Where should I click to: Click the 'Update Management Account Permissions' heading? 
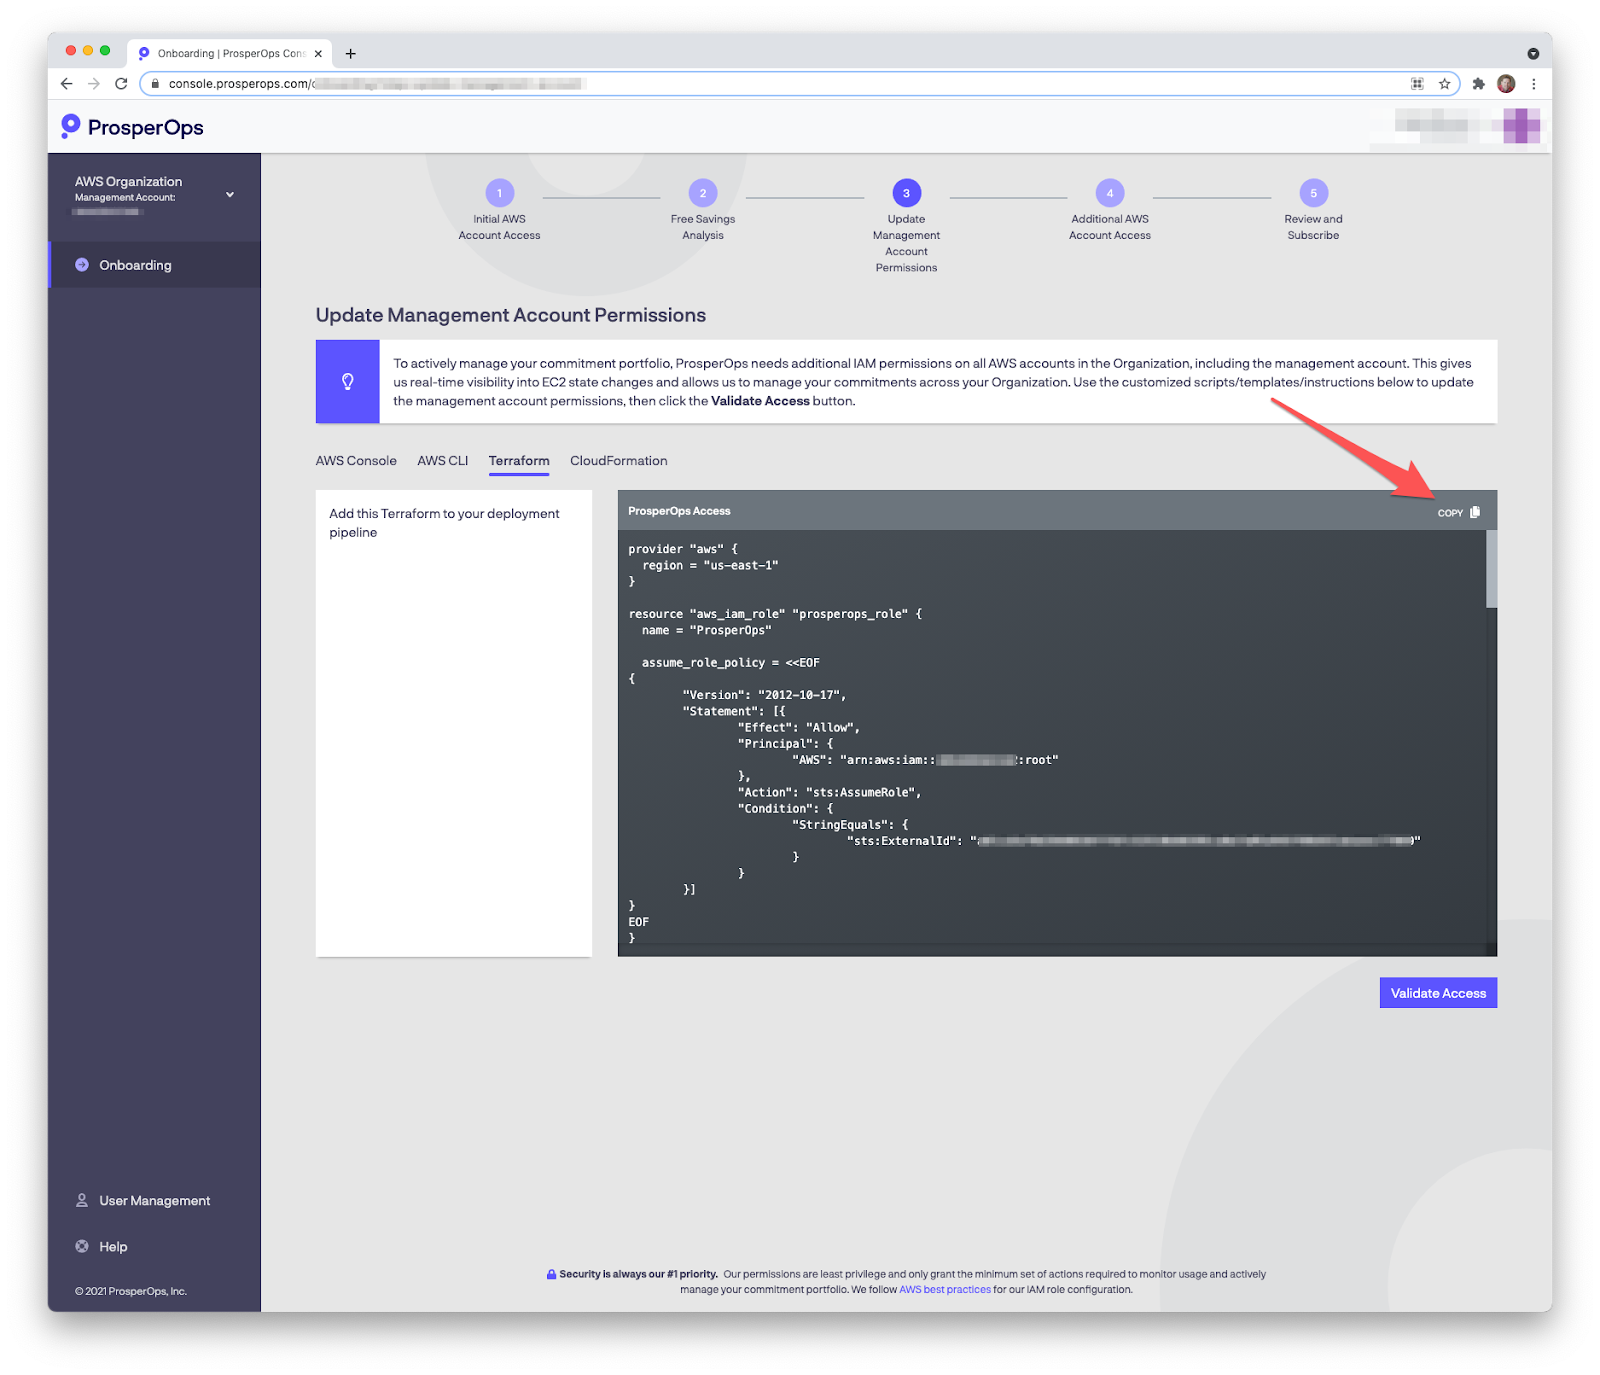coord(511,315)
